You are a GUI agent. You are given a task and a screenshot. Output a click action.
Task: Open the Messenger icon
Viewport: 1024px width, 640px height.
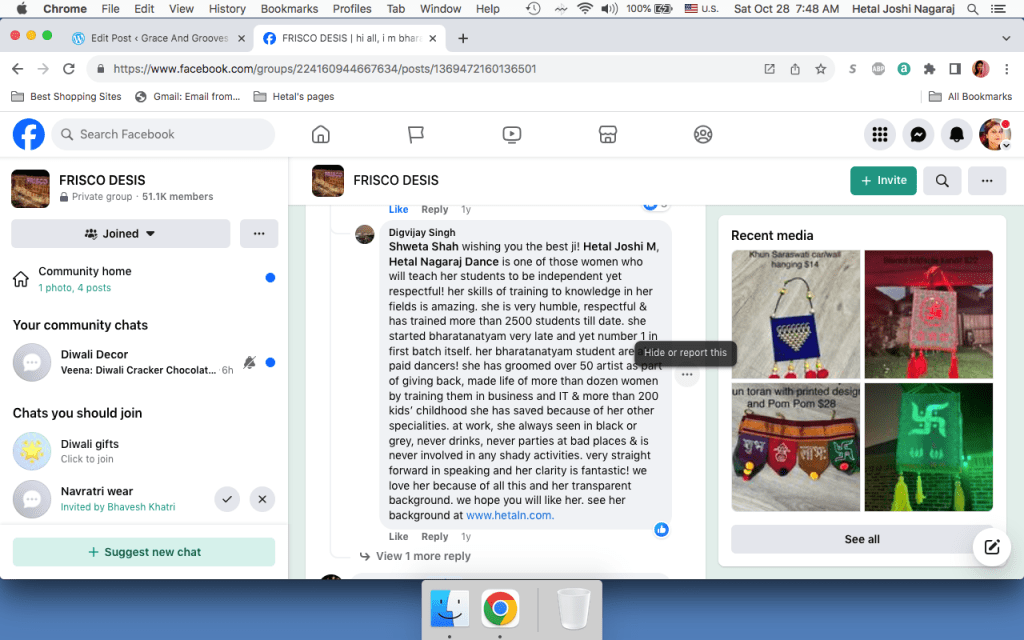click(x=918, y=134)
